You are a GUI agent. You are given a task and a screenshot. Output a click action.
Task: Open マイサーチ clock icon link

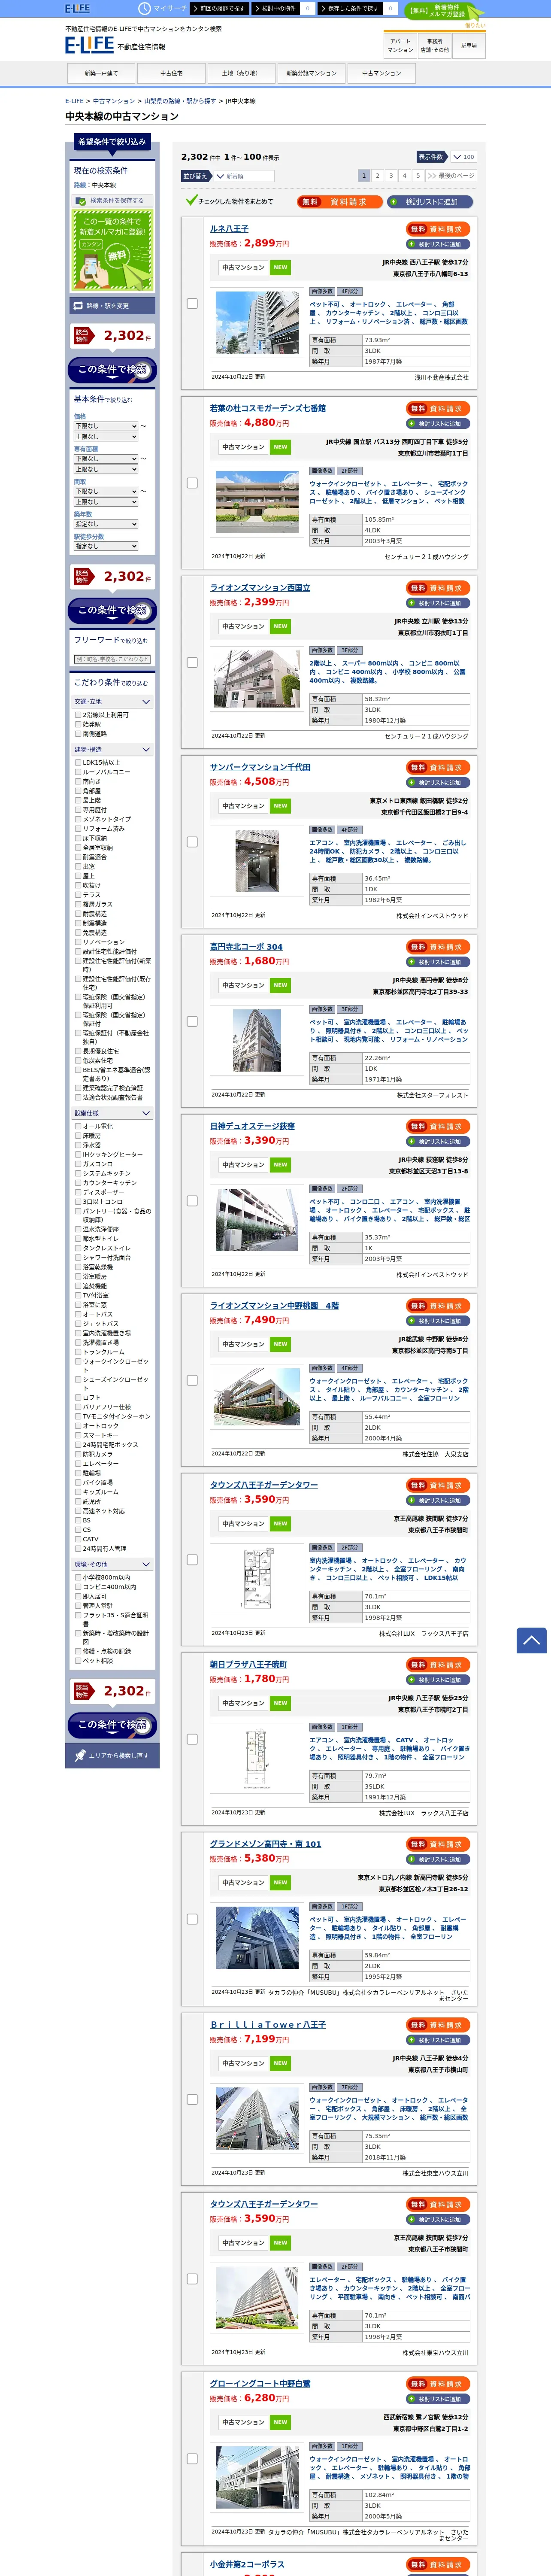[164, 8]
